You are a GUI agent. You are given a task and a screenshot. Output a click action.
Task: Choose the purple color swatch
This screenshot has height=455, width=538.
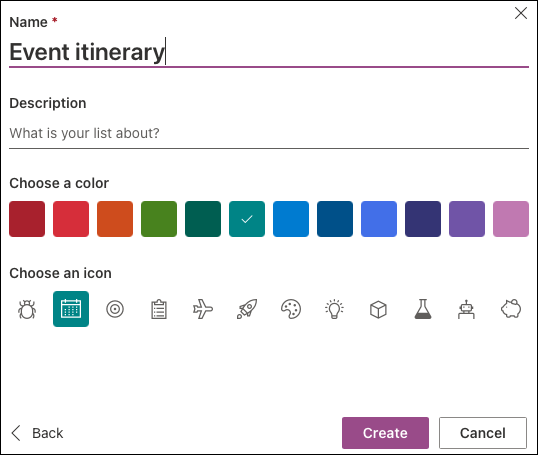tap(467, 219)
